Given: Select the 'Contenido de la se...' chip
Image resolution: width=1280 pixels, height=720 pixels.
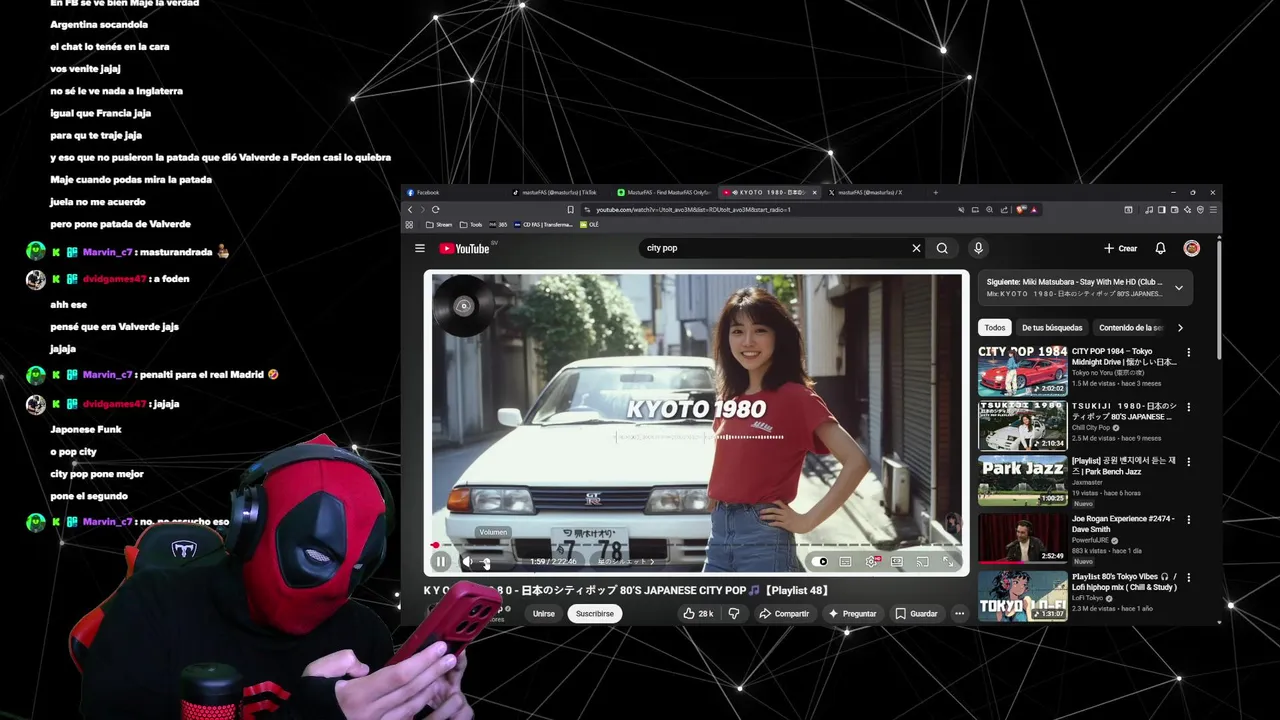Looking at the screenshot, I should (x=1131, y=327).
